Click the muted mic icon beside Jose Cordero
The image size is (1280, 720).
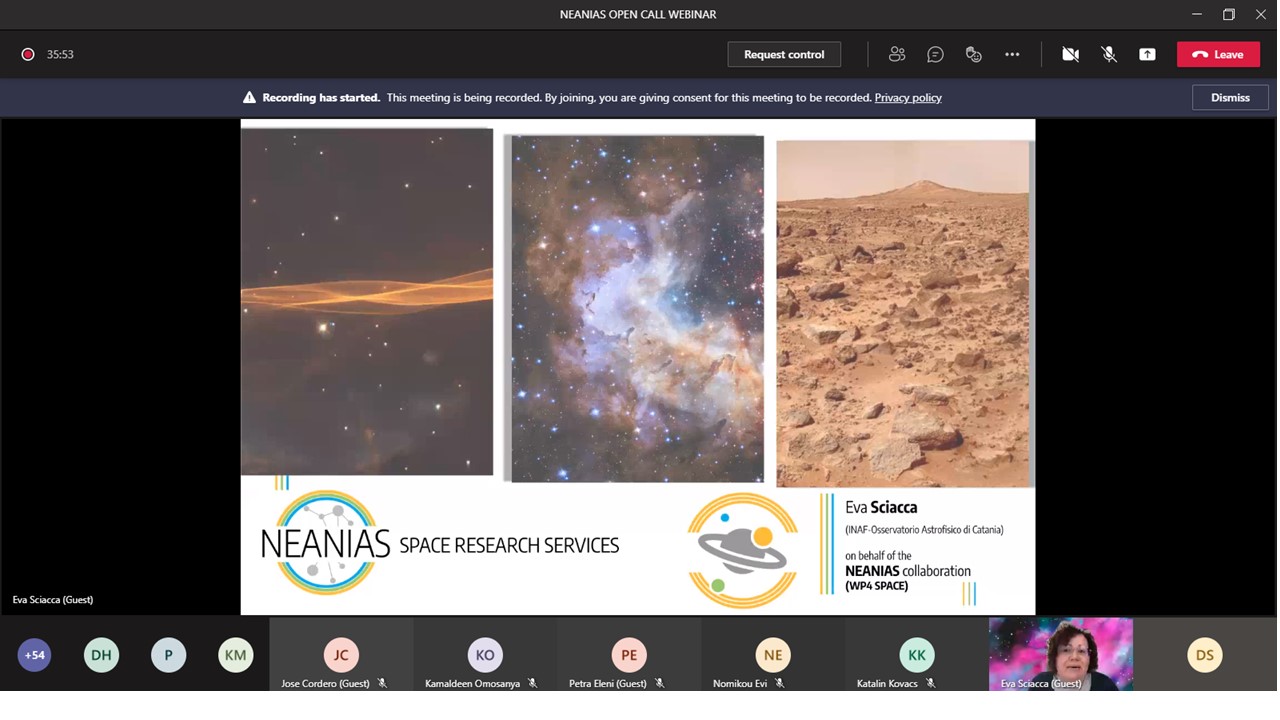(382, 684)
